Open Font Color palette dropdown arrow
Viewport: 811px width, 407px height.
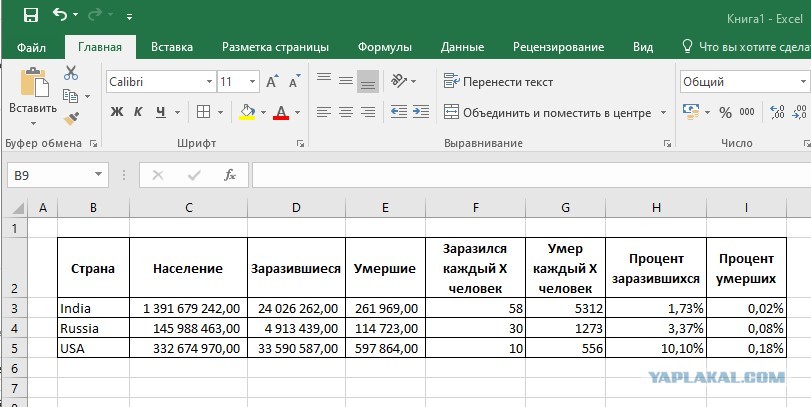click(297, 112)
